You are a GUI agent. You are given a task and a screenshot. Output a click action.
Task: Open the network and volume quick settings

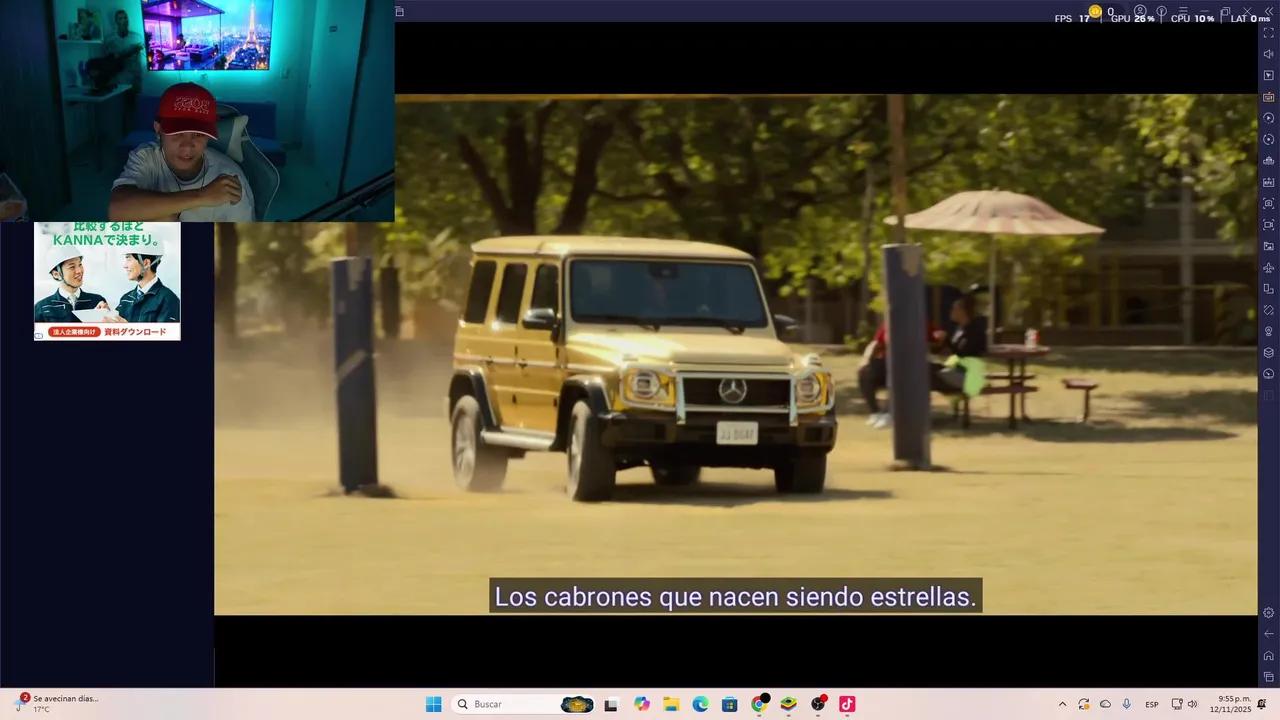click(1184, 704)
